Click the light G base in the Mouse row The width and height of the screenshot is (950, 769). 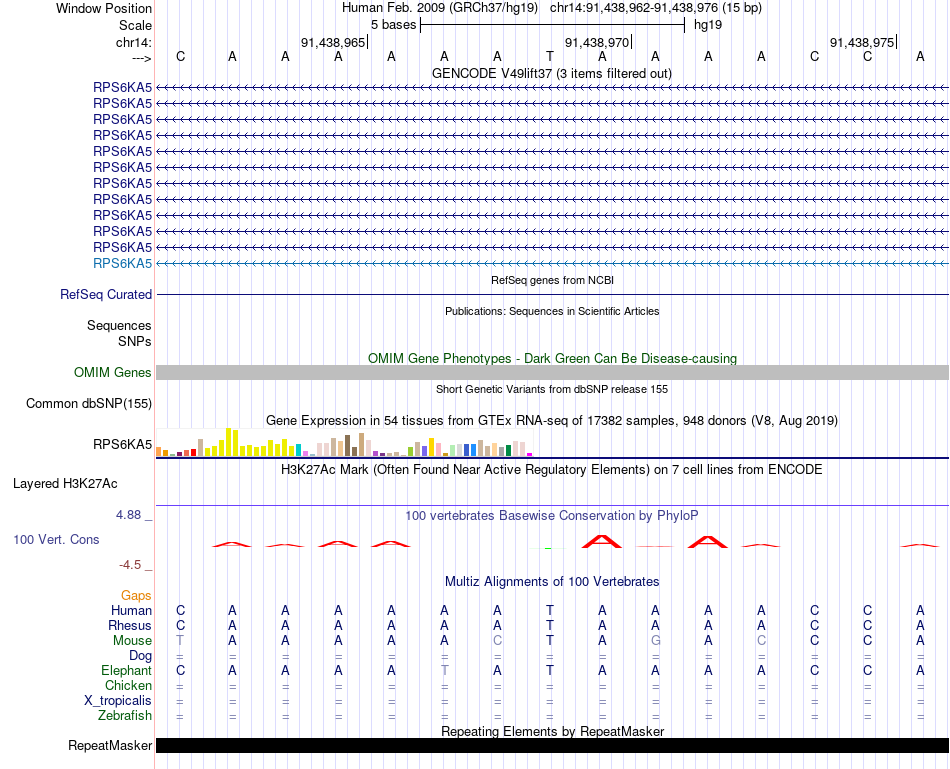[656, 641]
